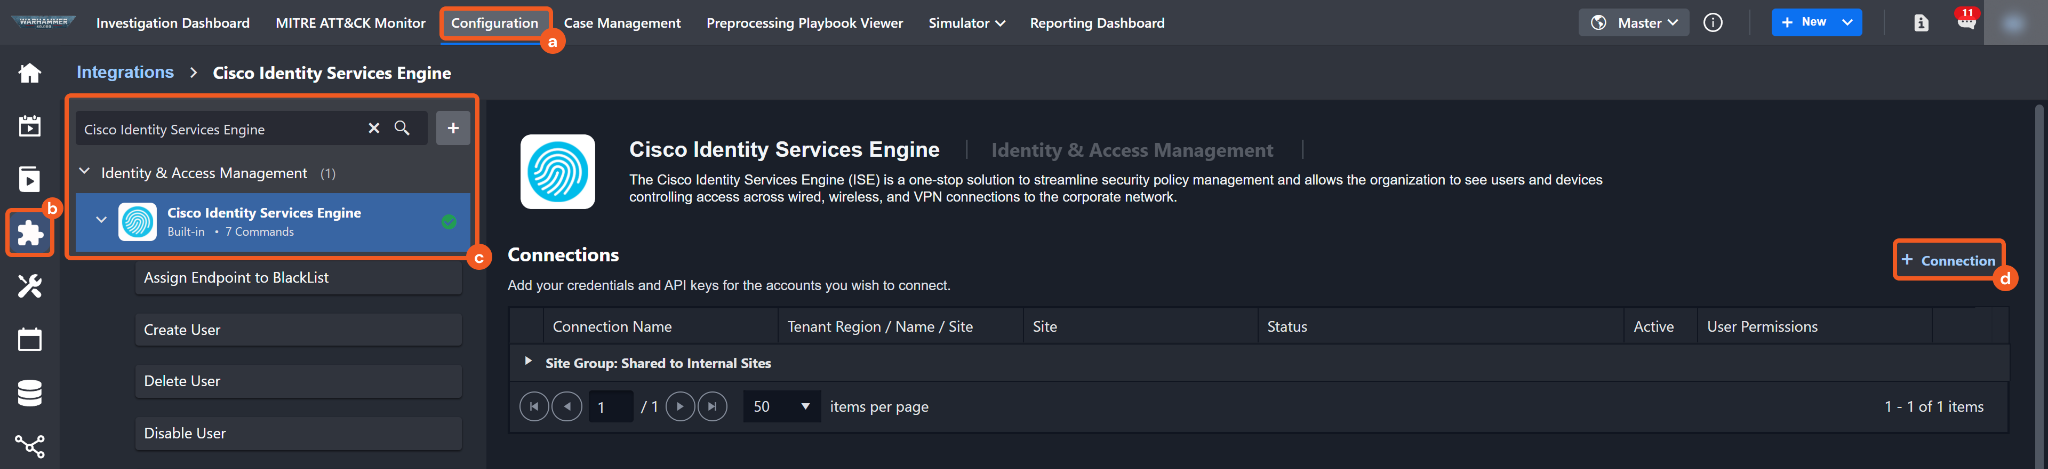The width and height of the screenshot is (2048, 469).
Task: Add a new integration with plus button
Action: pyautogui.click(x=453, y=128)
